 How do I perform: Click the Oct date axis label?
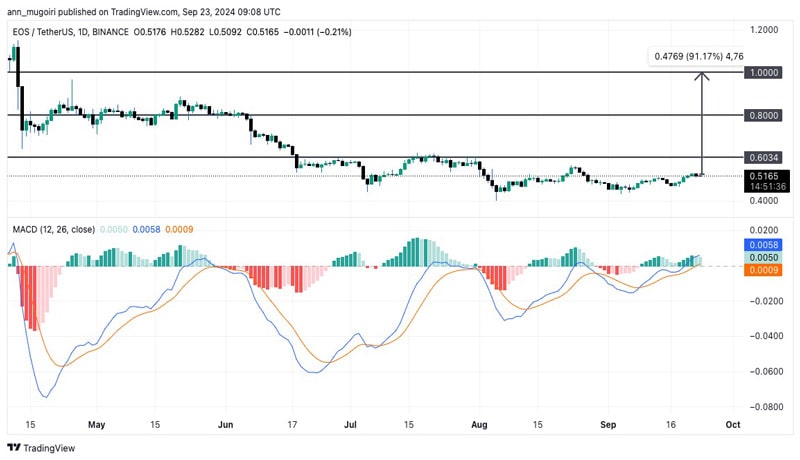(x=733, y=424)
